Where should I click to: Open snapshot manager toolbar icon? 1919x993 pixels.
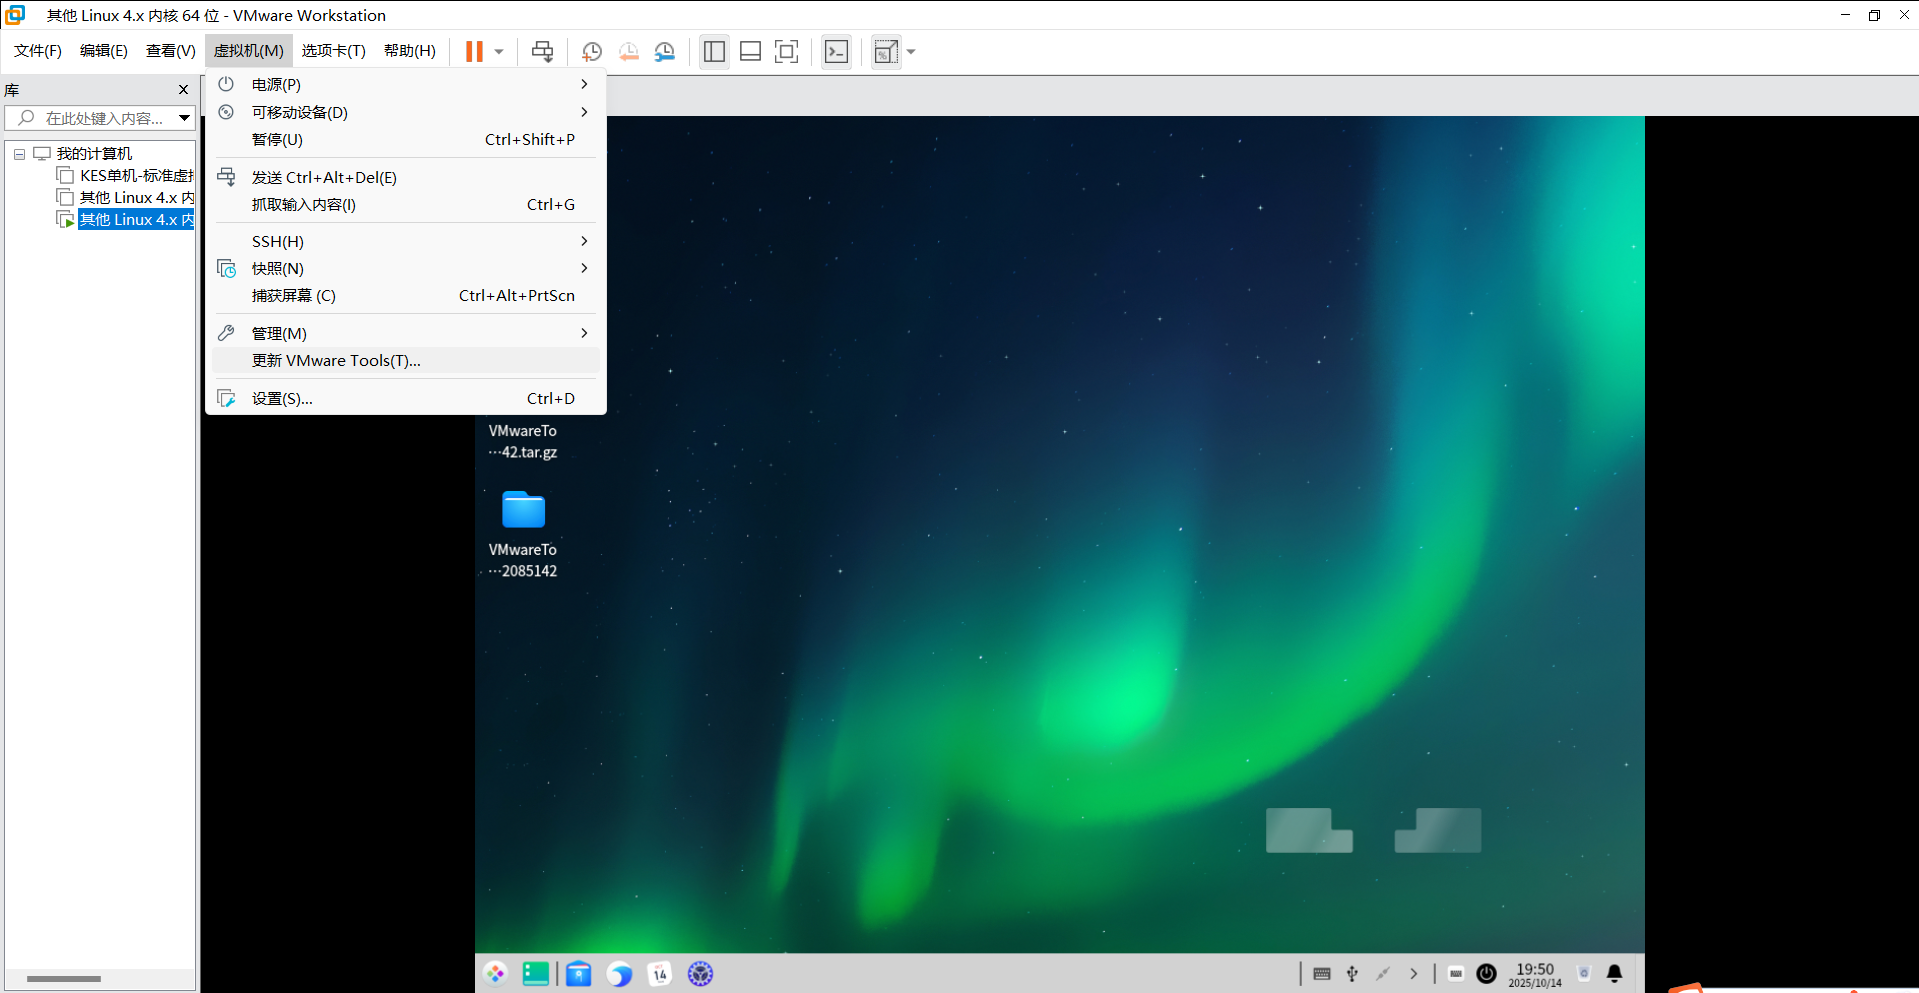click(665, 52)
